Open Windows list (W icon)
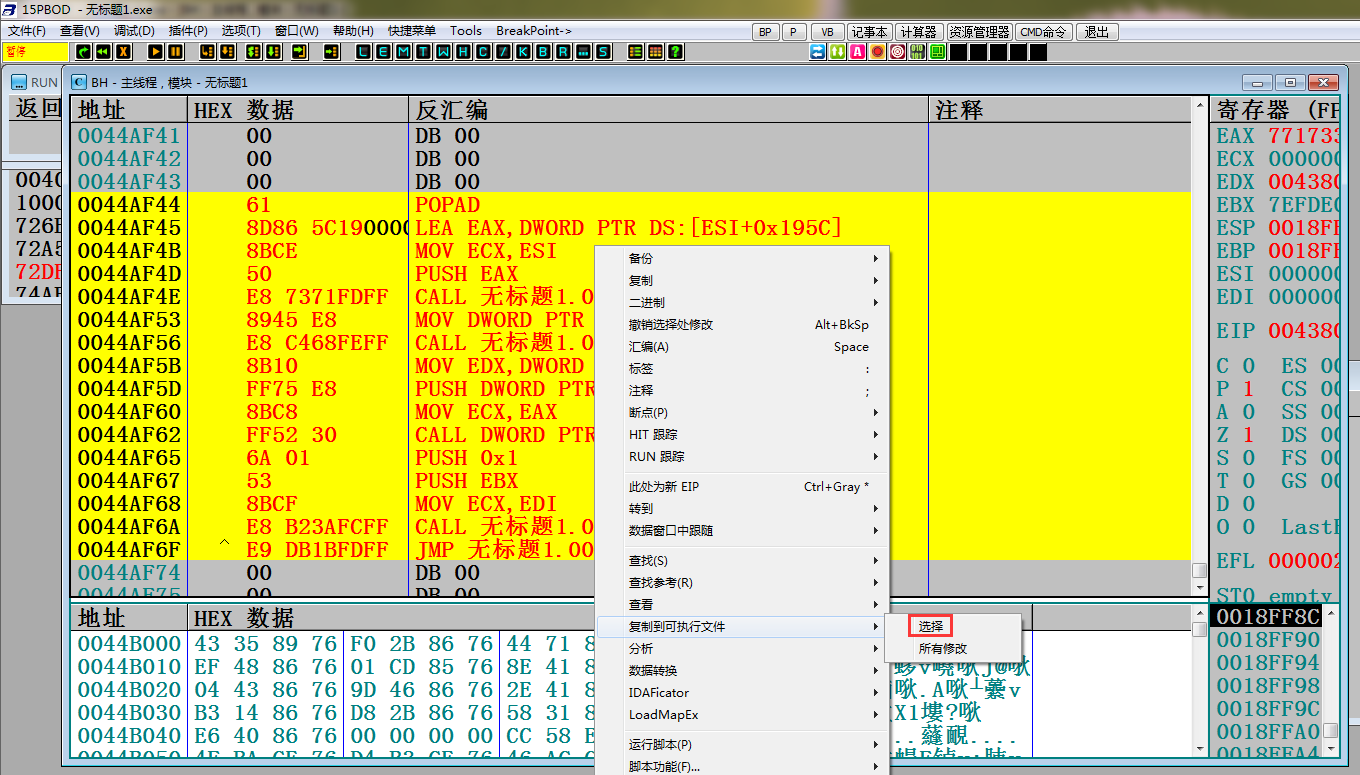The width and height of the screenshot is (1360, 775). (x=444, y=51)
